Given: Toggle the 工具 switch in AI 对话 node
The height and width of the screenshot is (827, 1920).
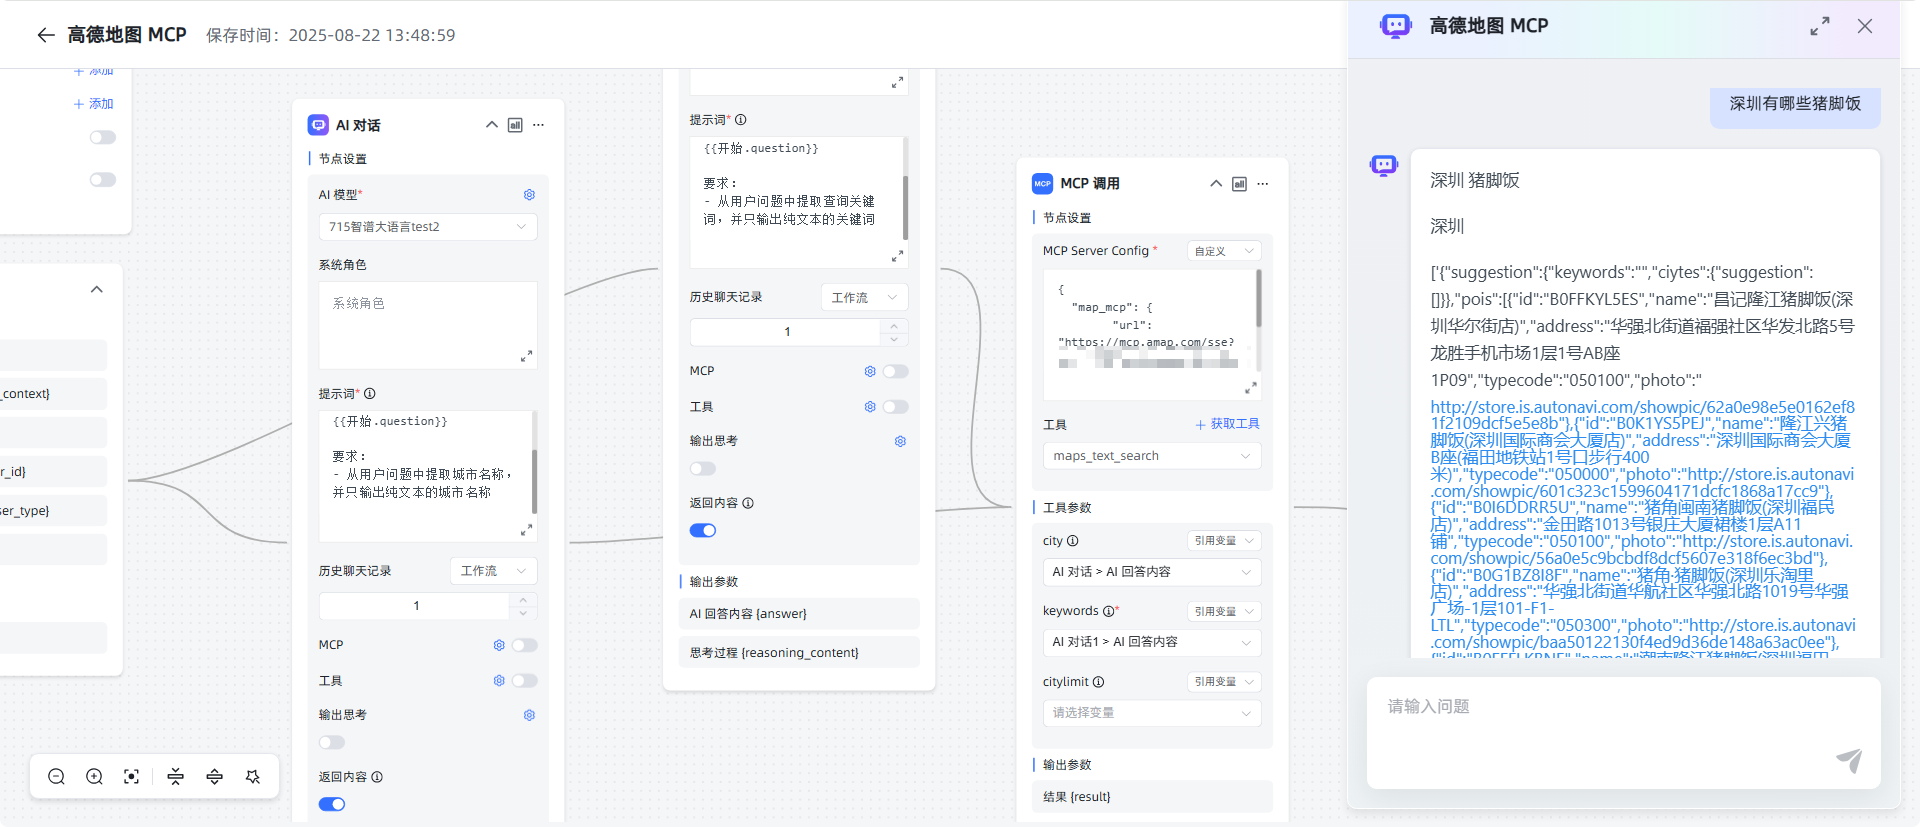Looking at the screenshot, I should [x=525, y=681].
